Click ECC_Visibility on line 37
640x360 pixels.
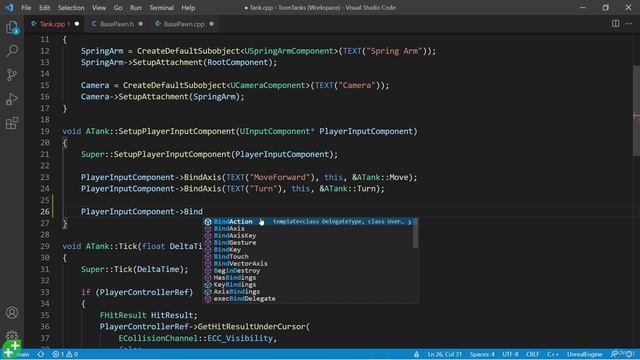coord(240,338)
